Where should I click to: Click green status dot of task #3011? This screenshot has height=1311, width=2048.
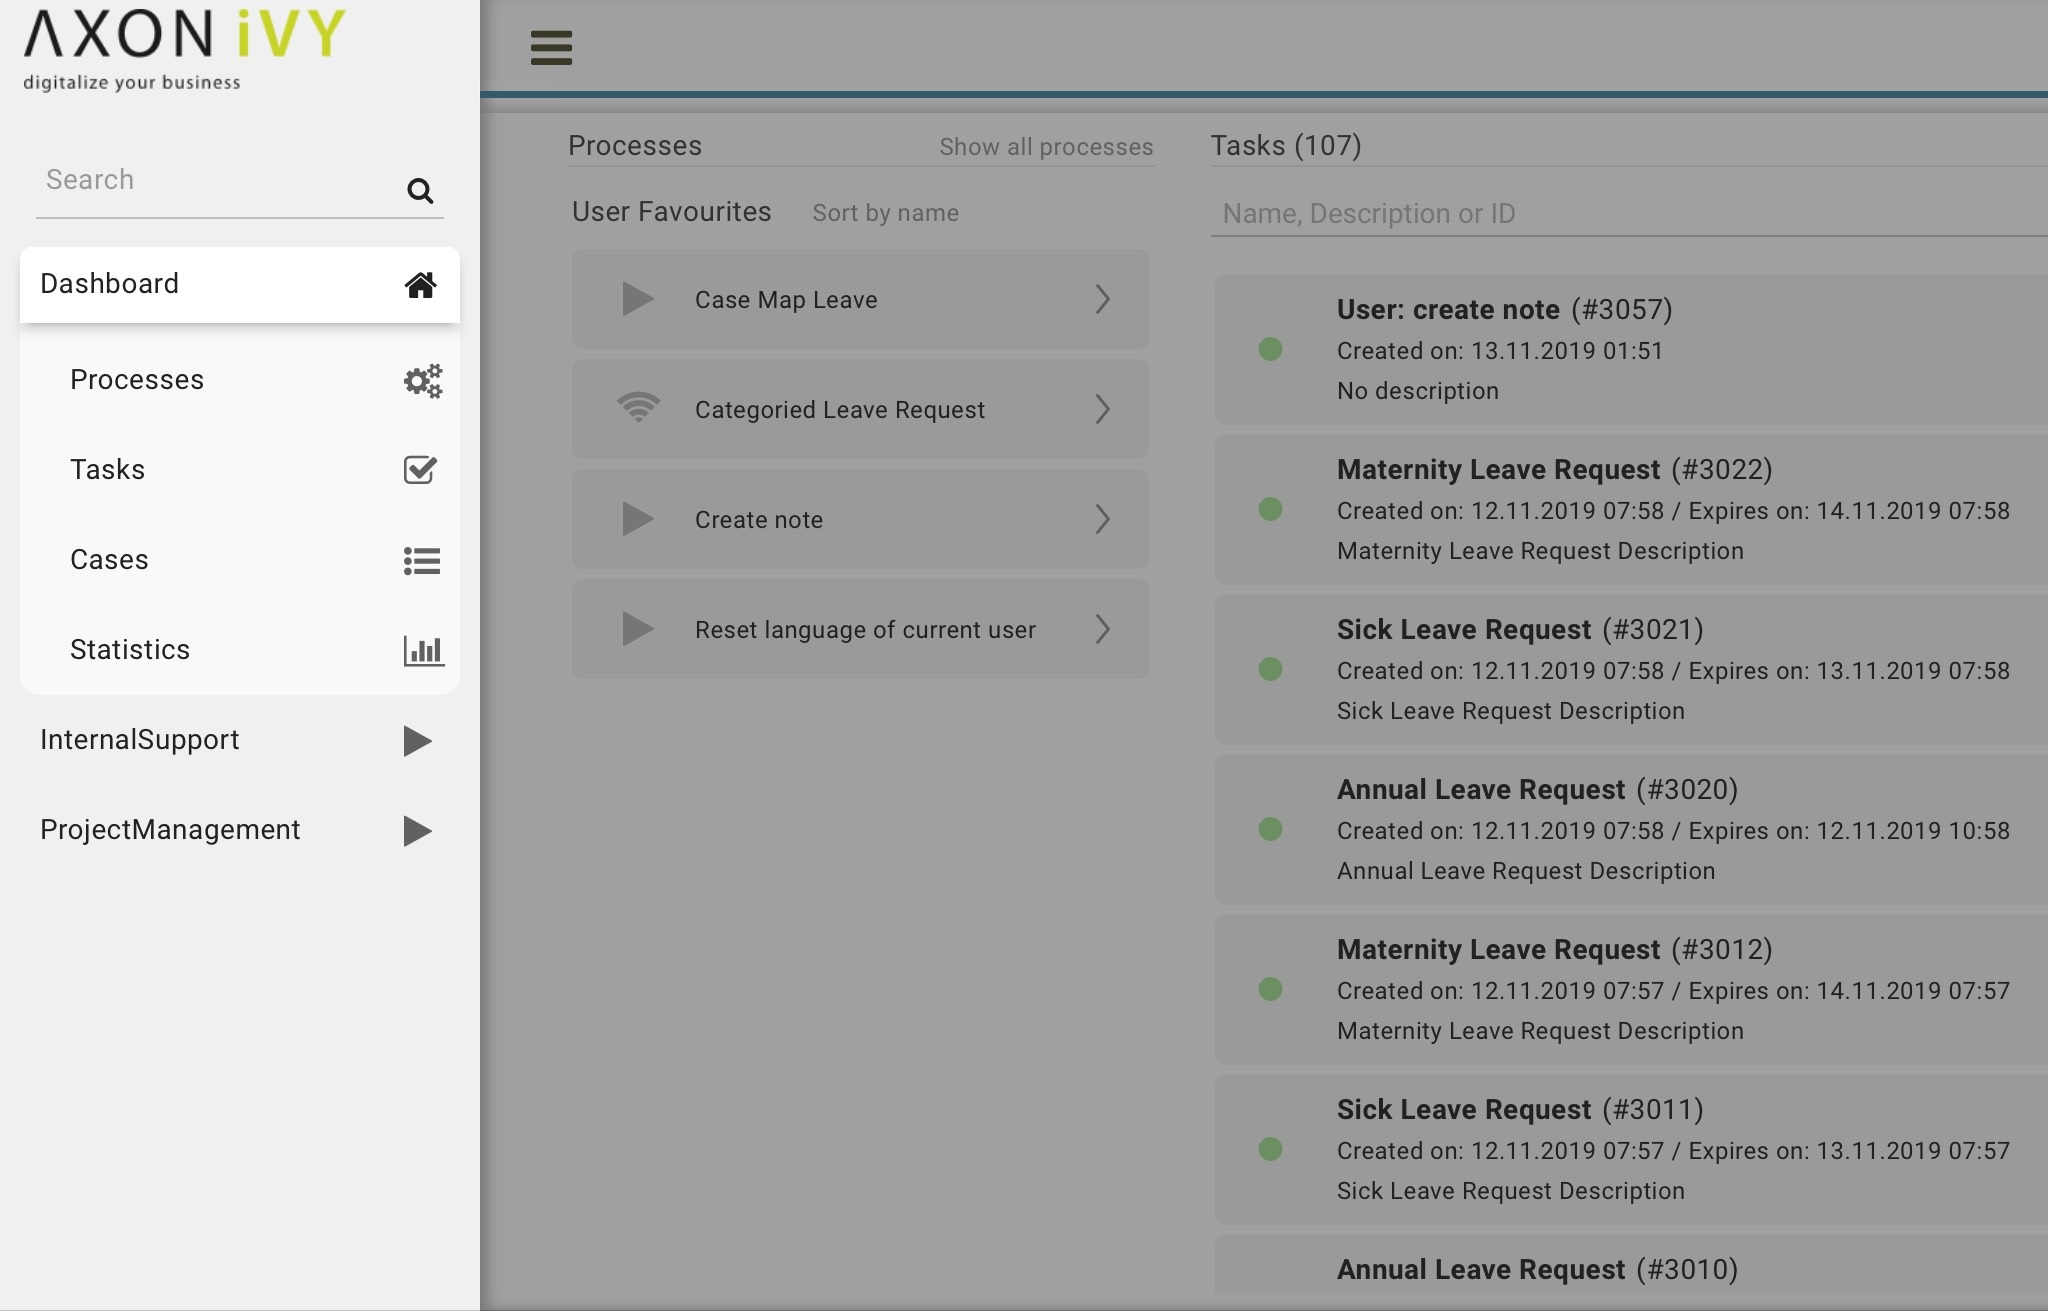pyautogui.click(x=1270, y=1149)
